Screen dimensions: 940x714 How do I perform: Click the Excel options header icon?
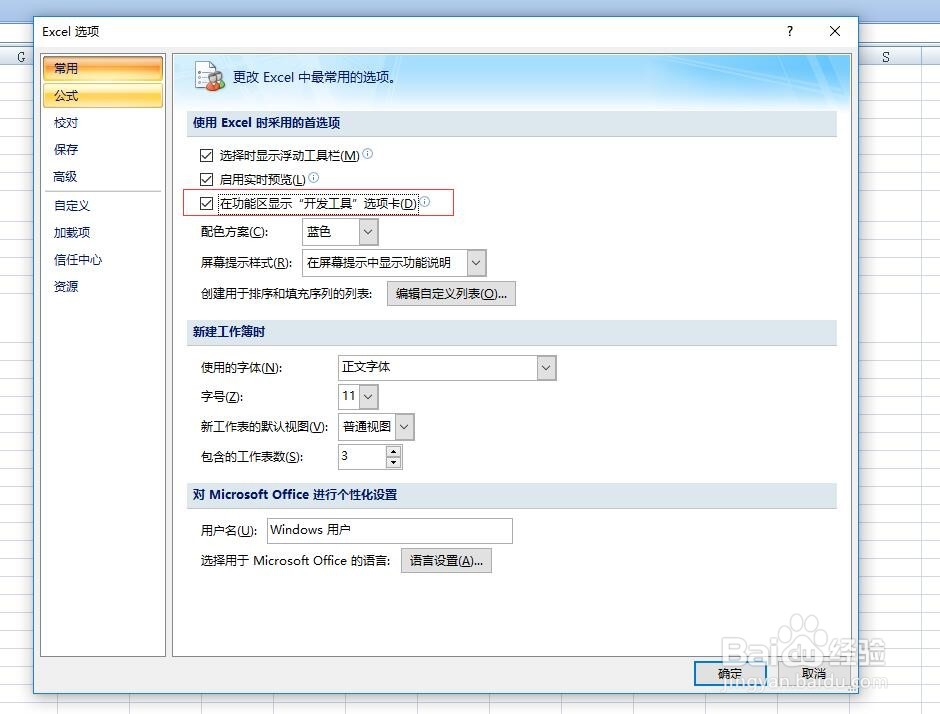point(210,77)
